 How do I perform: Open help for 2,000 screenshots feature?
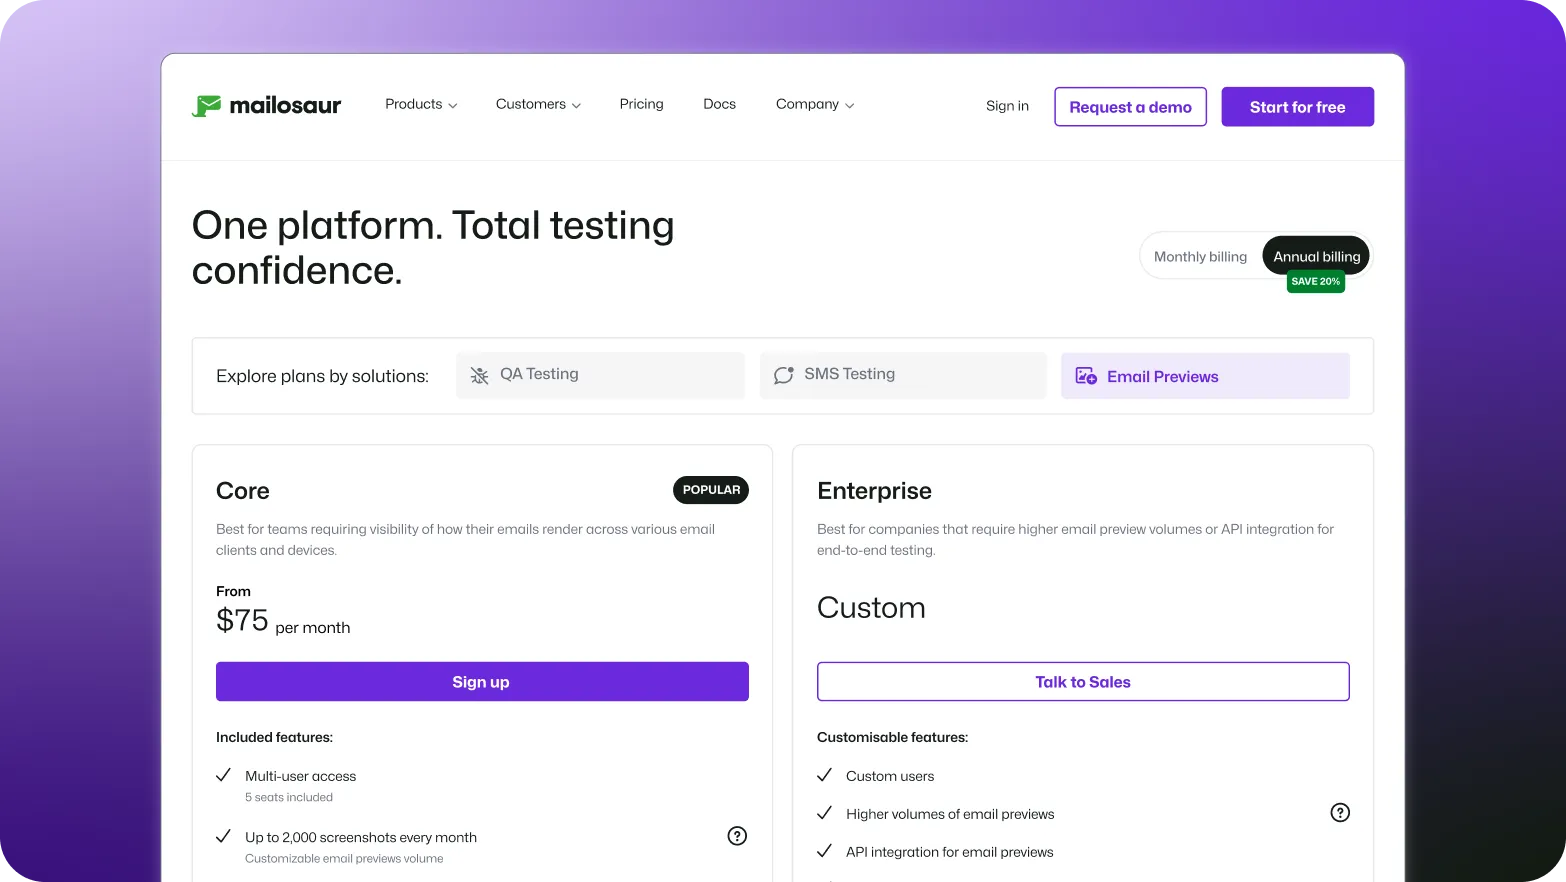[x=737, y=836]
